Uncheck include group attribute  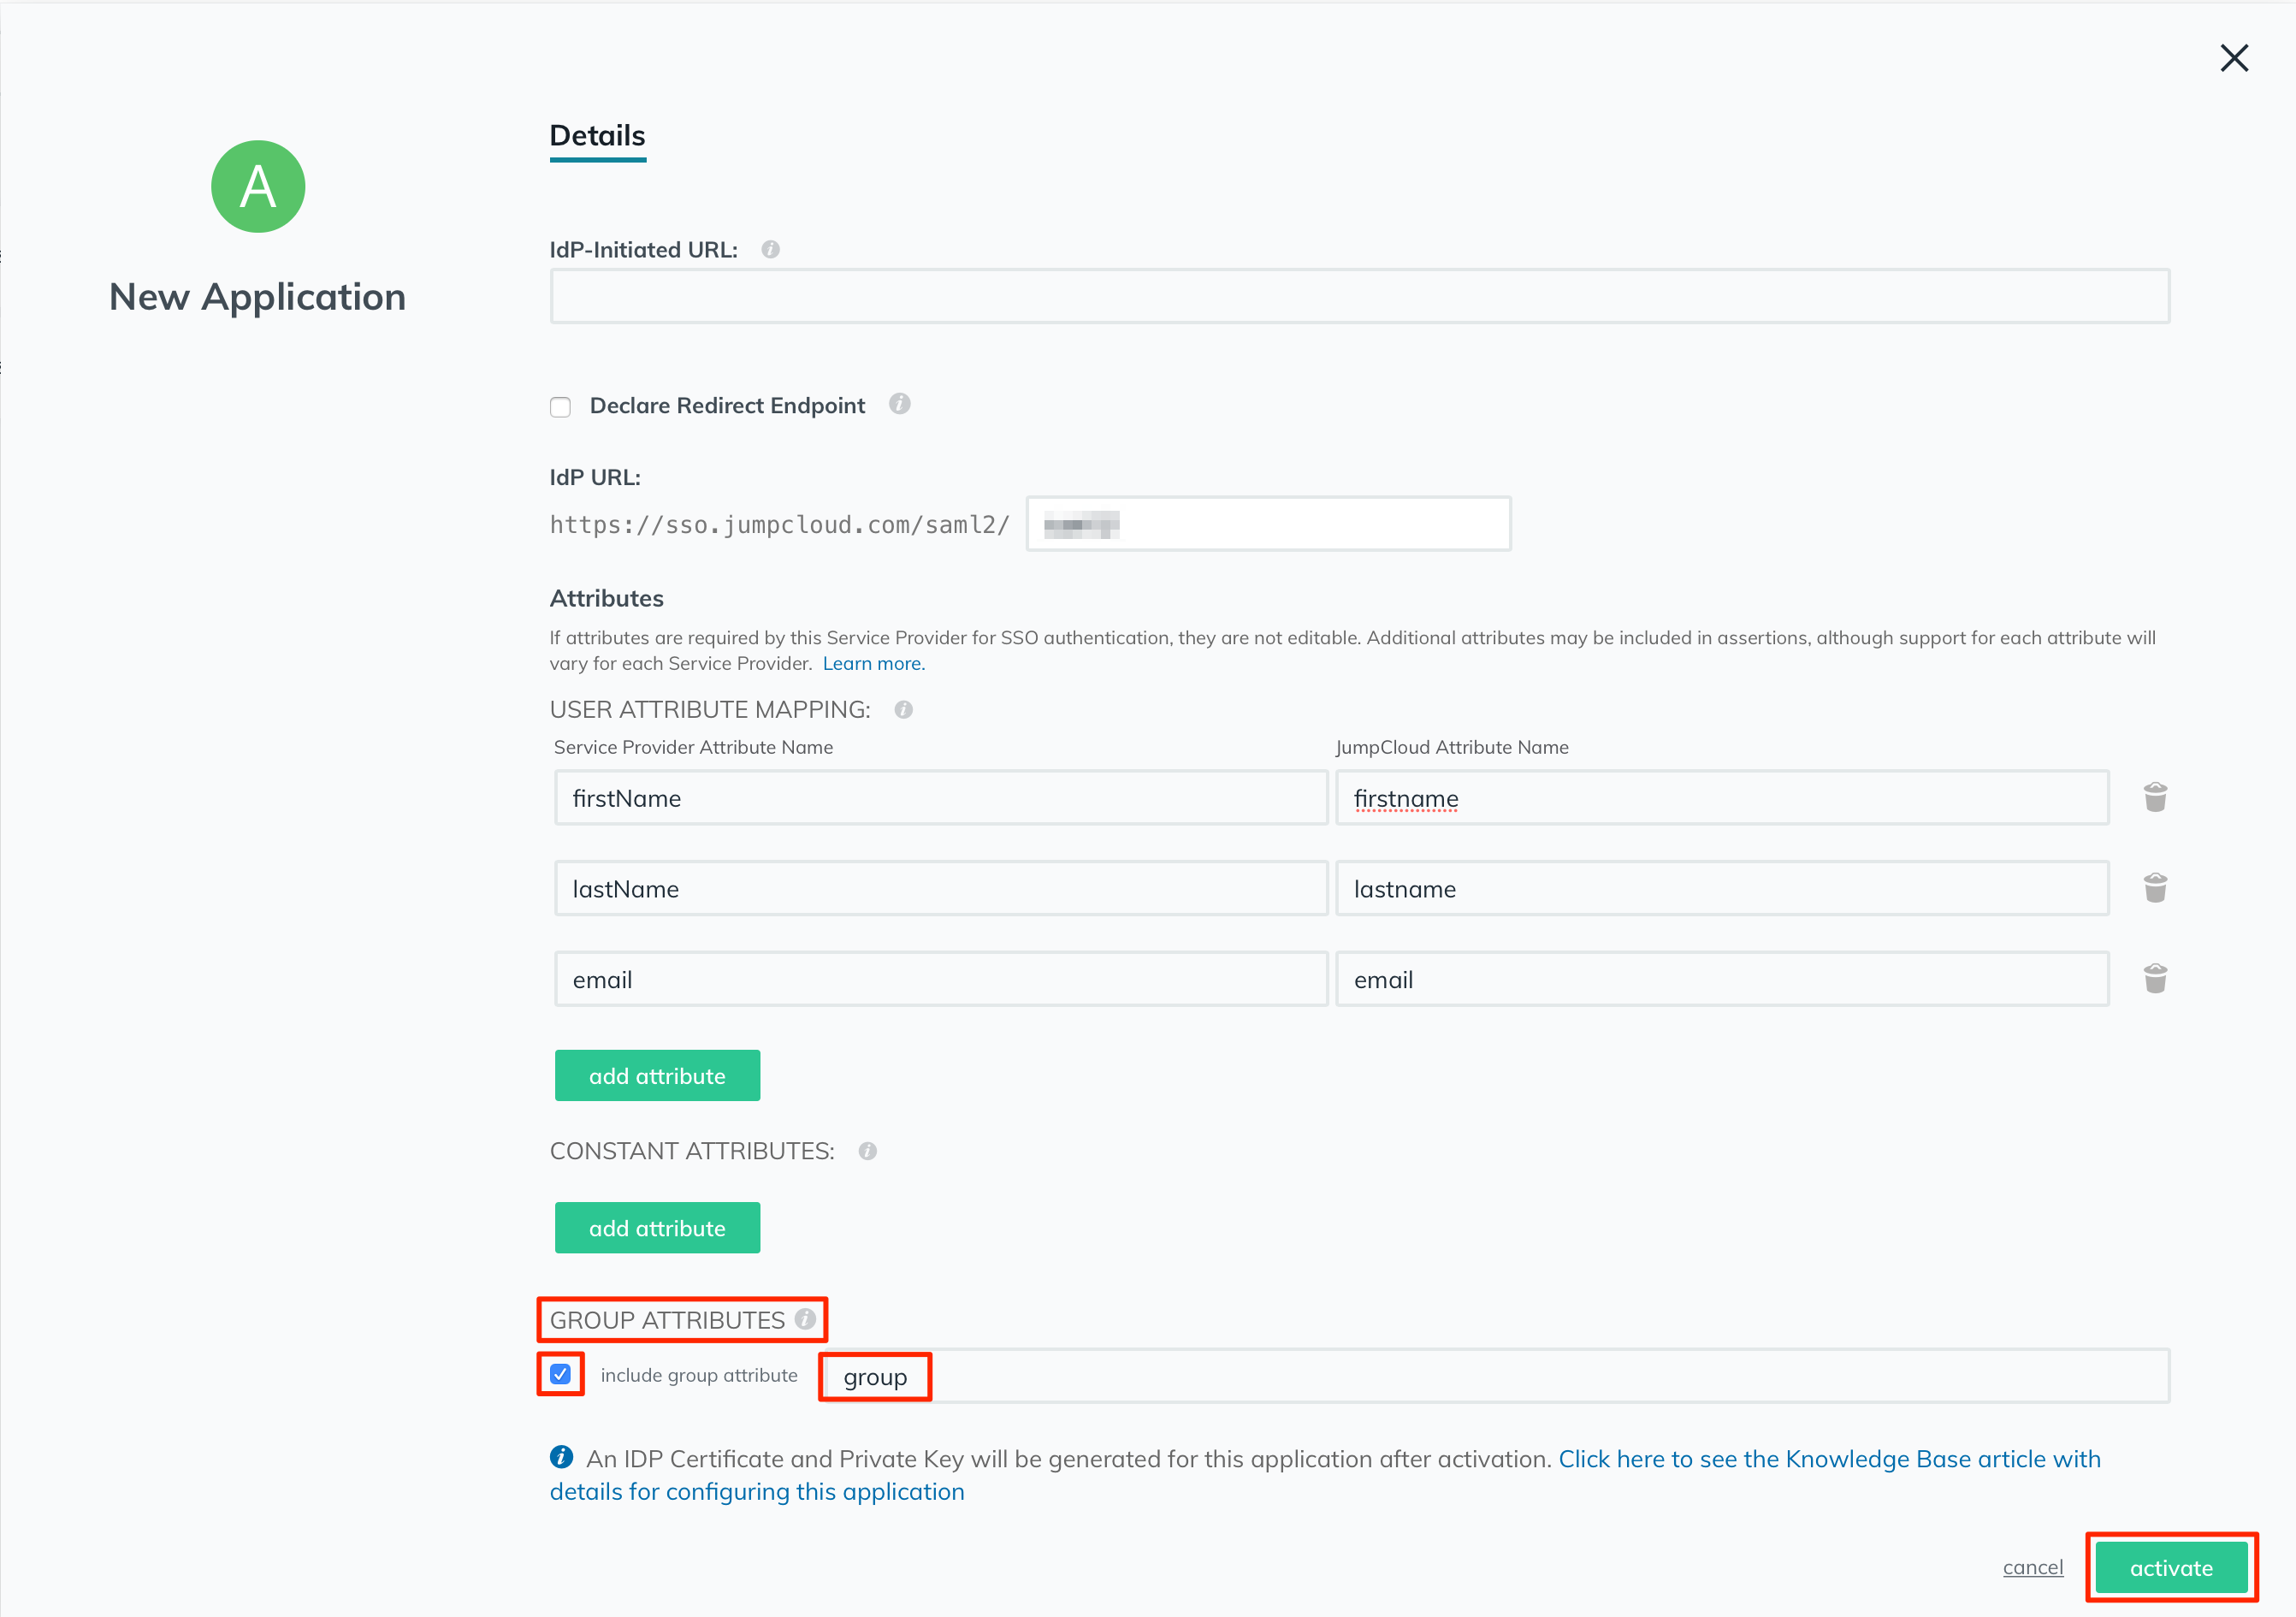[560, 1374]
